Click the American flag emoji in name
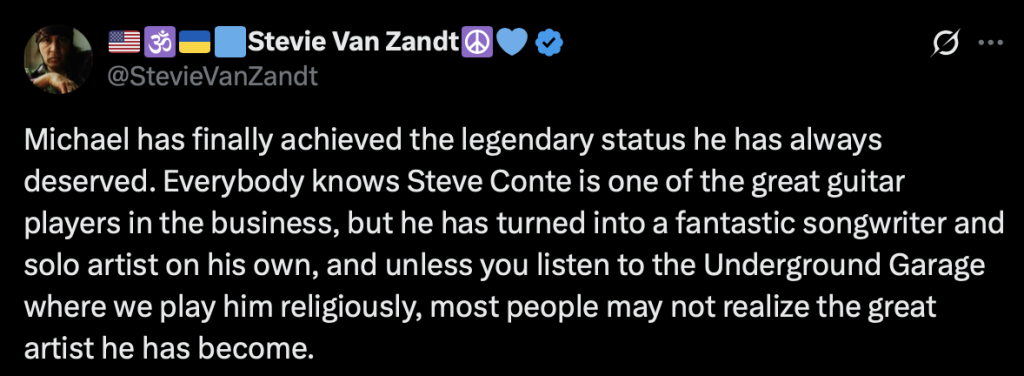1024x376 pixels. click(x=124, y=43)
